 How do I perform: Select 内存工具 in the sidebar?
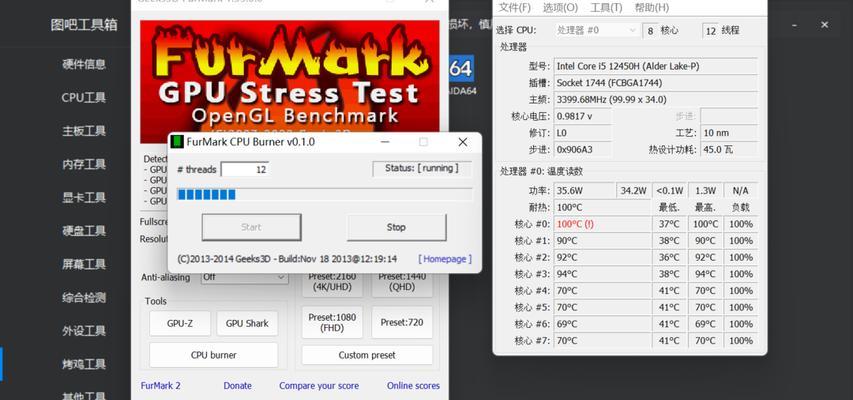pos(84,164)
